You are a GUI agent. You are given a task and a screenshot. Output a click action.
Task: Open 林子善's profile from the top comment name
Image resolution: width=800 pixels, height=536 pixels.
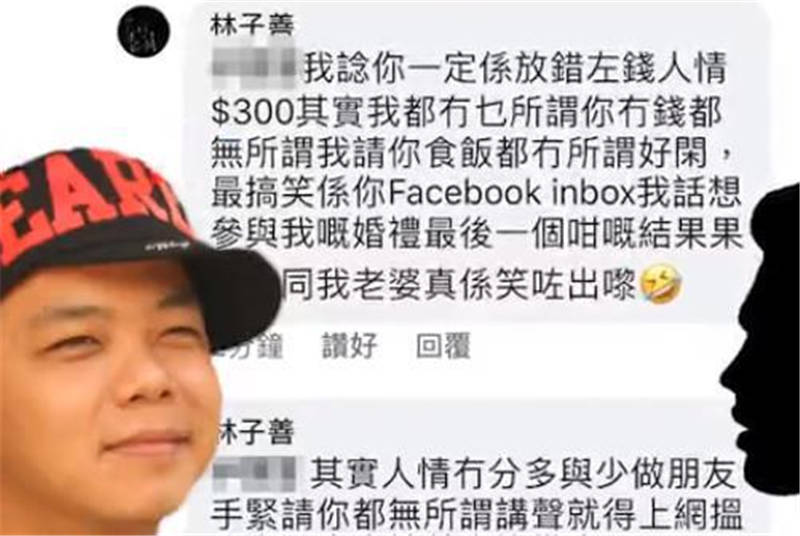click(x=253, y=24)
